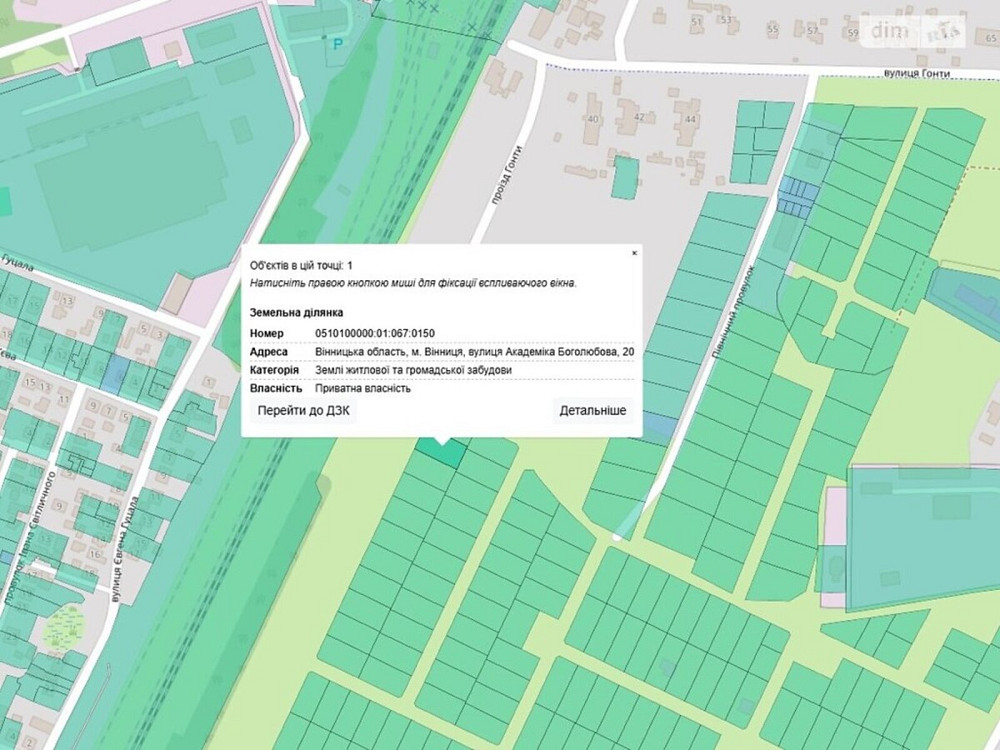Click building number 42 on the map
Image resolution: width=1000 pixels, height=750 pixels.
coord(639,118)
